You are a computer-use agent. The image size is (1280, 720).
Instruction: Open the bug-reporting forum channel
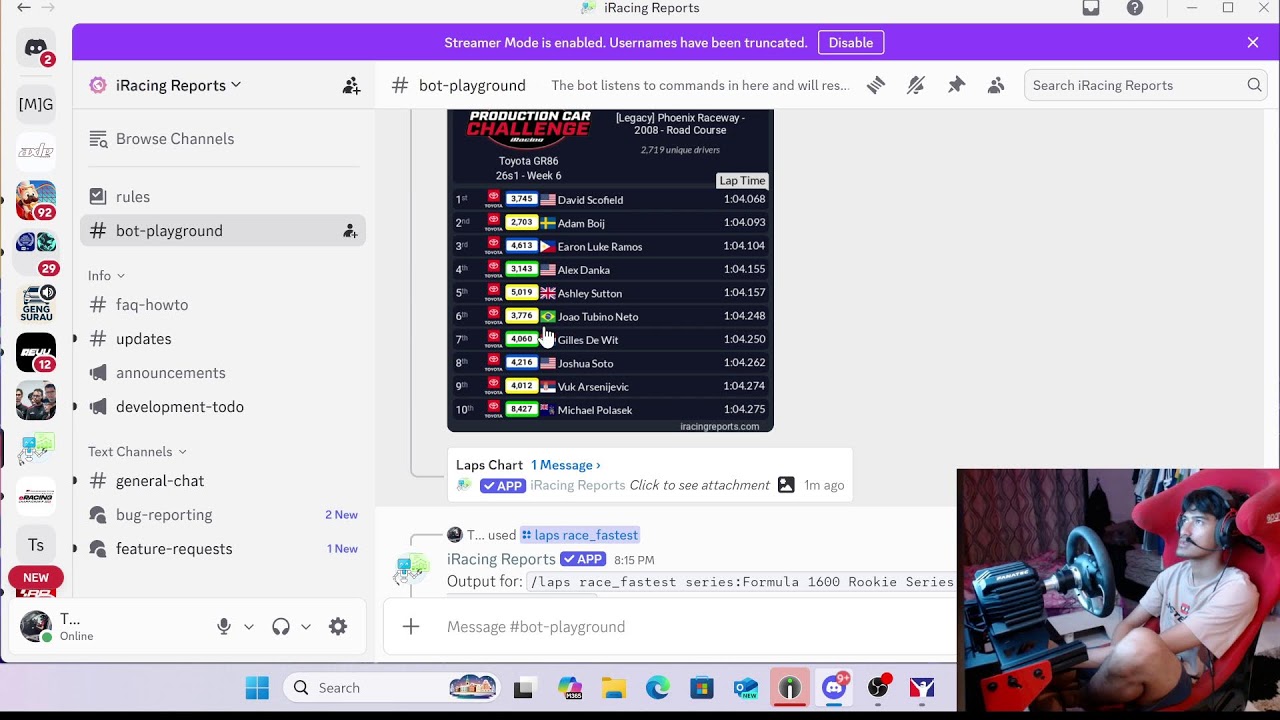click(x=222, y=515)
